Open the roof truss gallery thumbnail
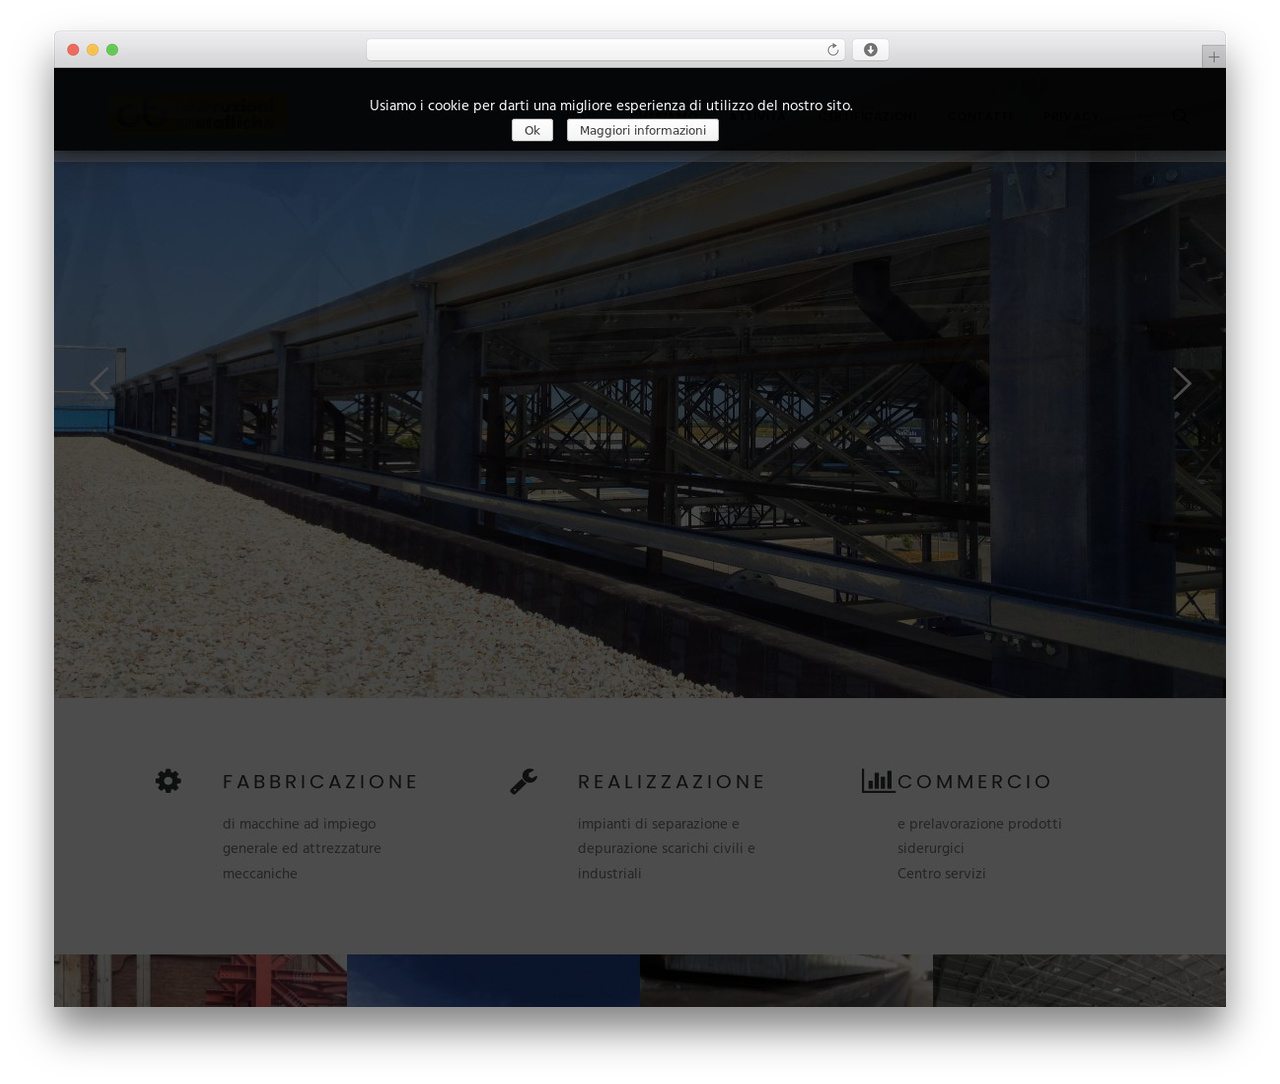 1079,980
